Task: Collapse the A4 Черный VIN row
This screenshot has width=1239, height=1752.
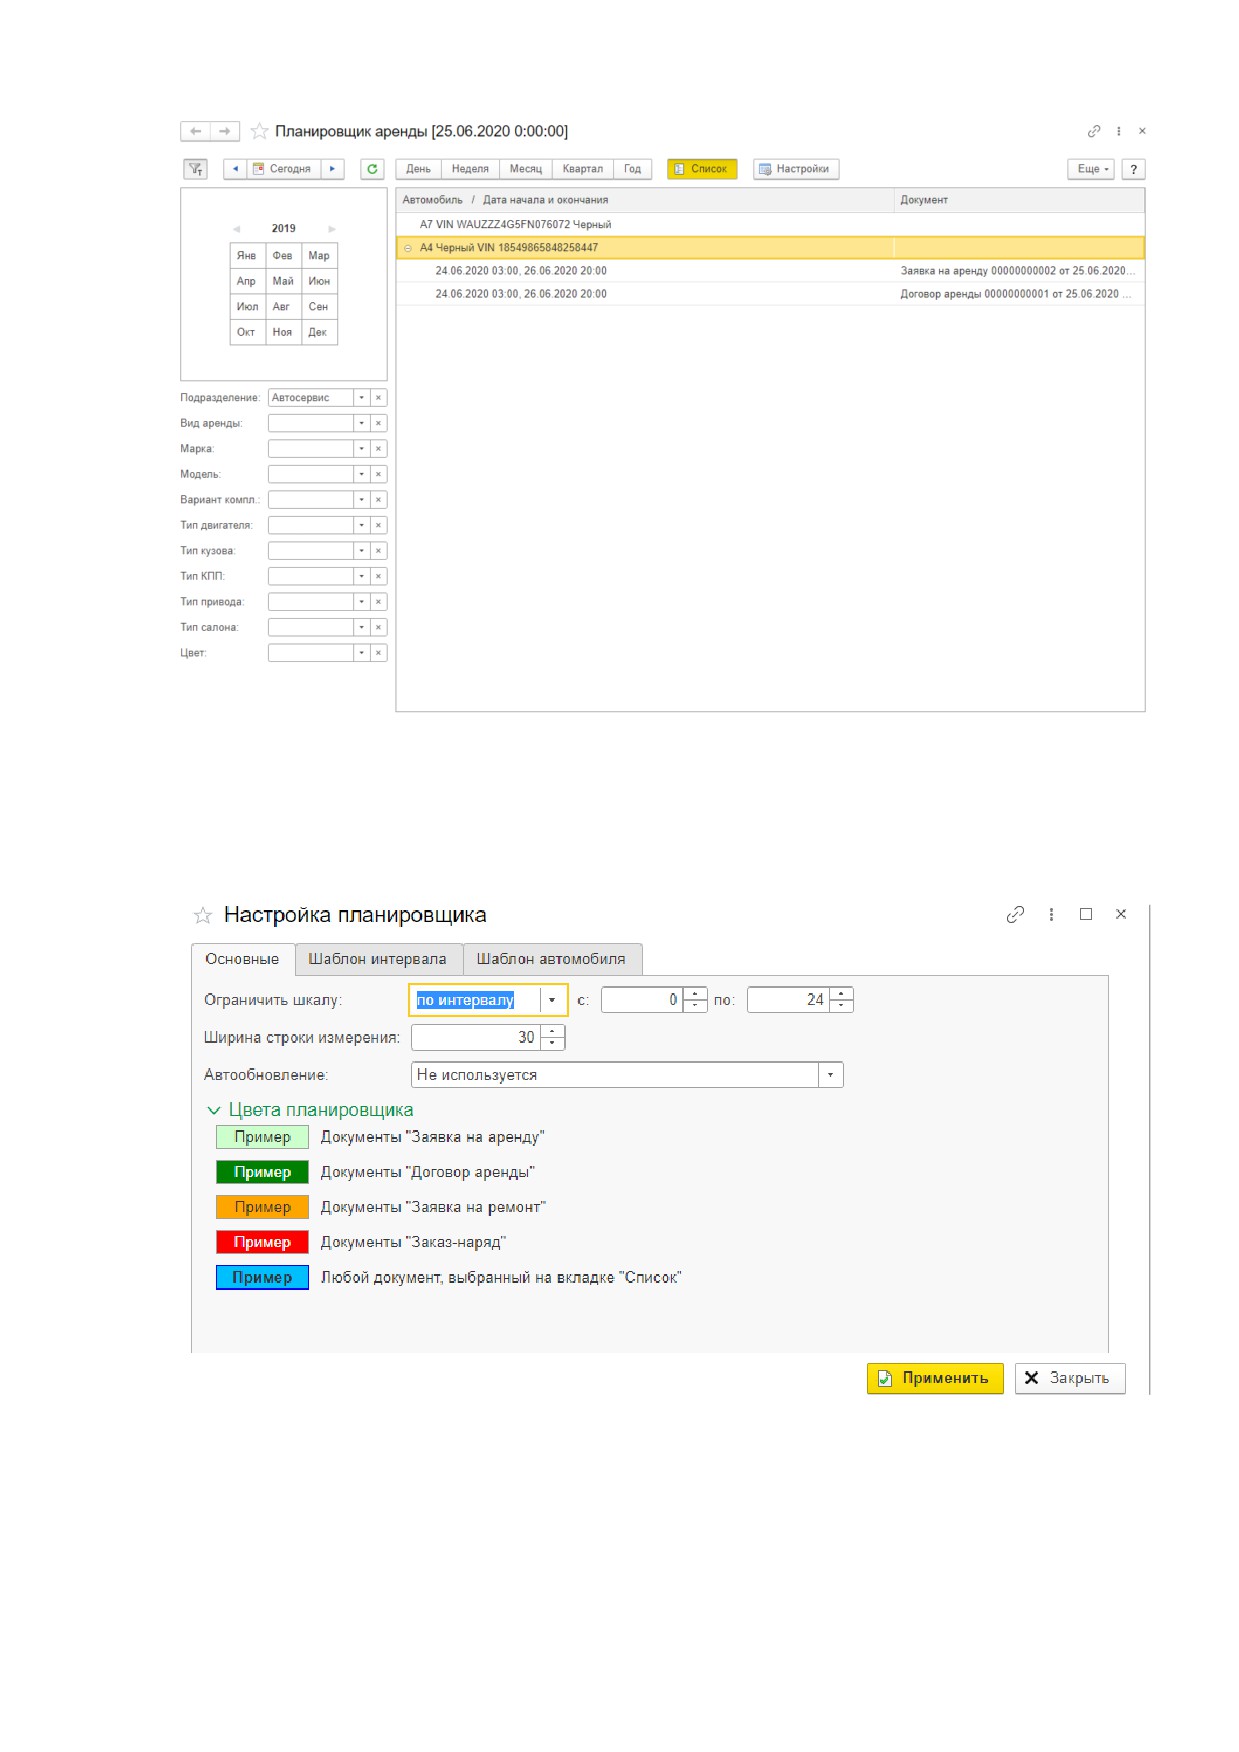Action: click(408, 248)
